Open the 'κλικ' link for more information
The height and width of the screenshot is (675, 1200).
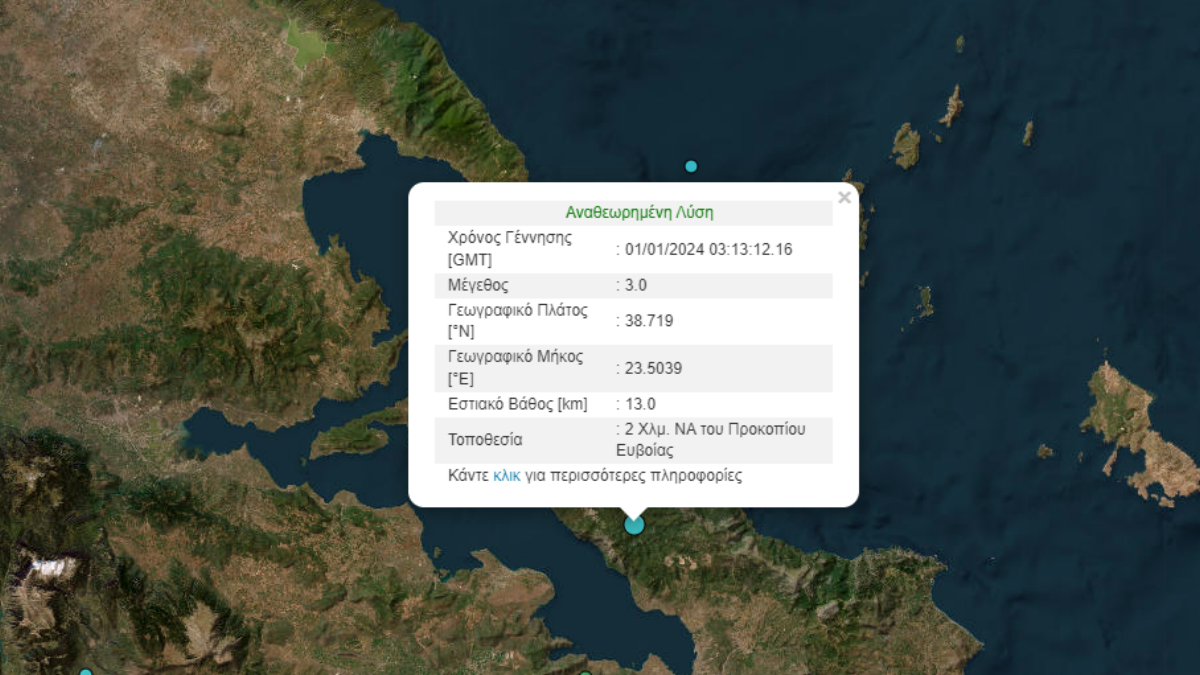(506, 476)
